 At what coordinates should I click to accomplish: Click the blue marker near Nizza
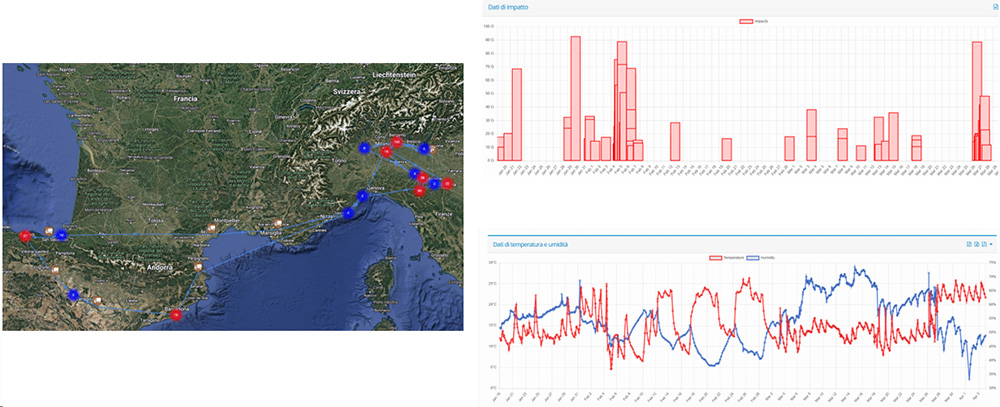point(348,212)
